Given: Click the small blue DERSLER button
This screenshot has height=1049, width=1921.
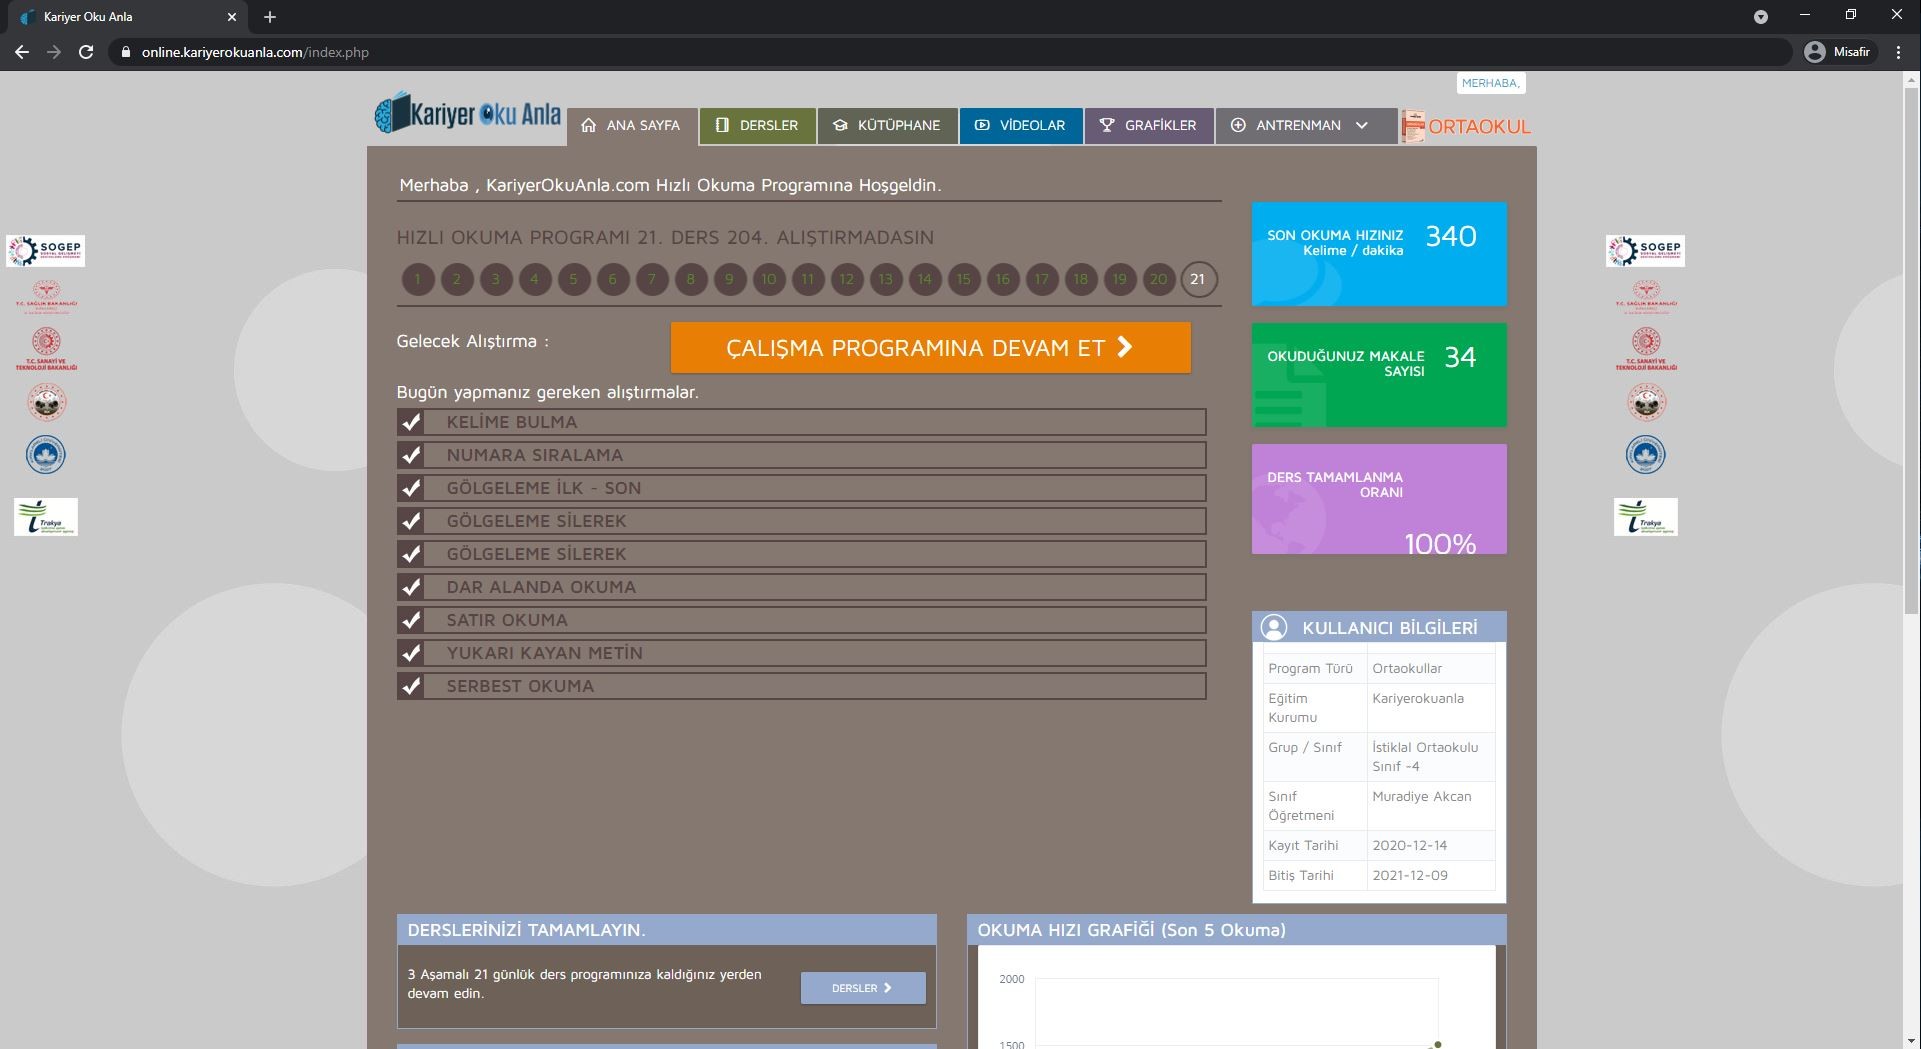Looking at the screenshot, I should (x=862, y=988).
